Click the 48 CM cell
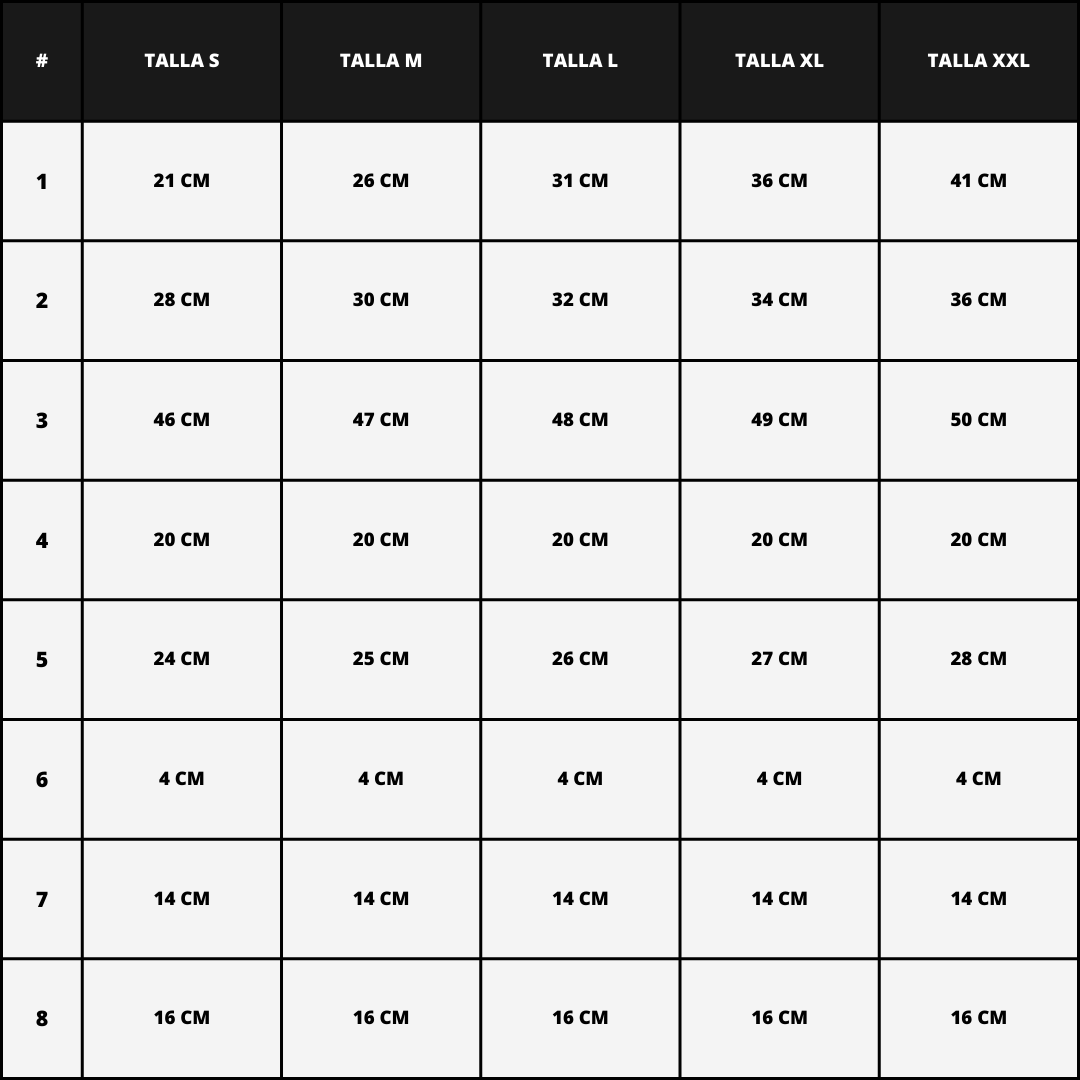 [580, 420]
